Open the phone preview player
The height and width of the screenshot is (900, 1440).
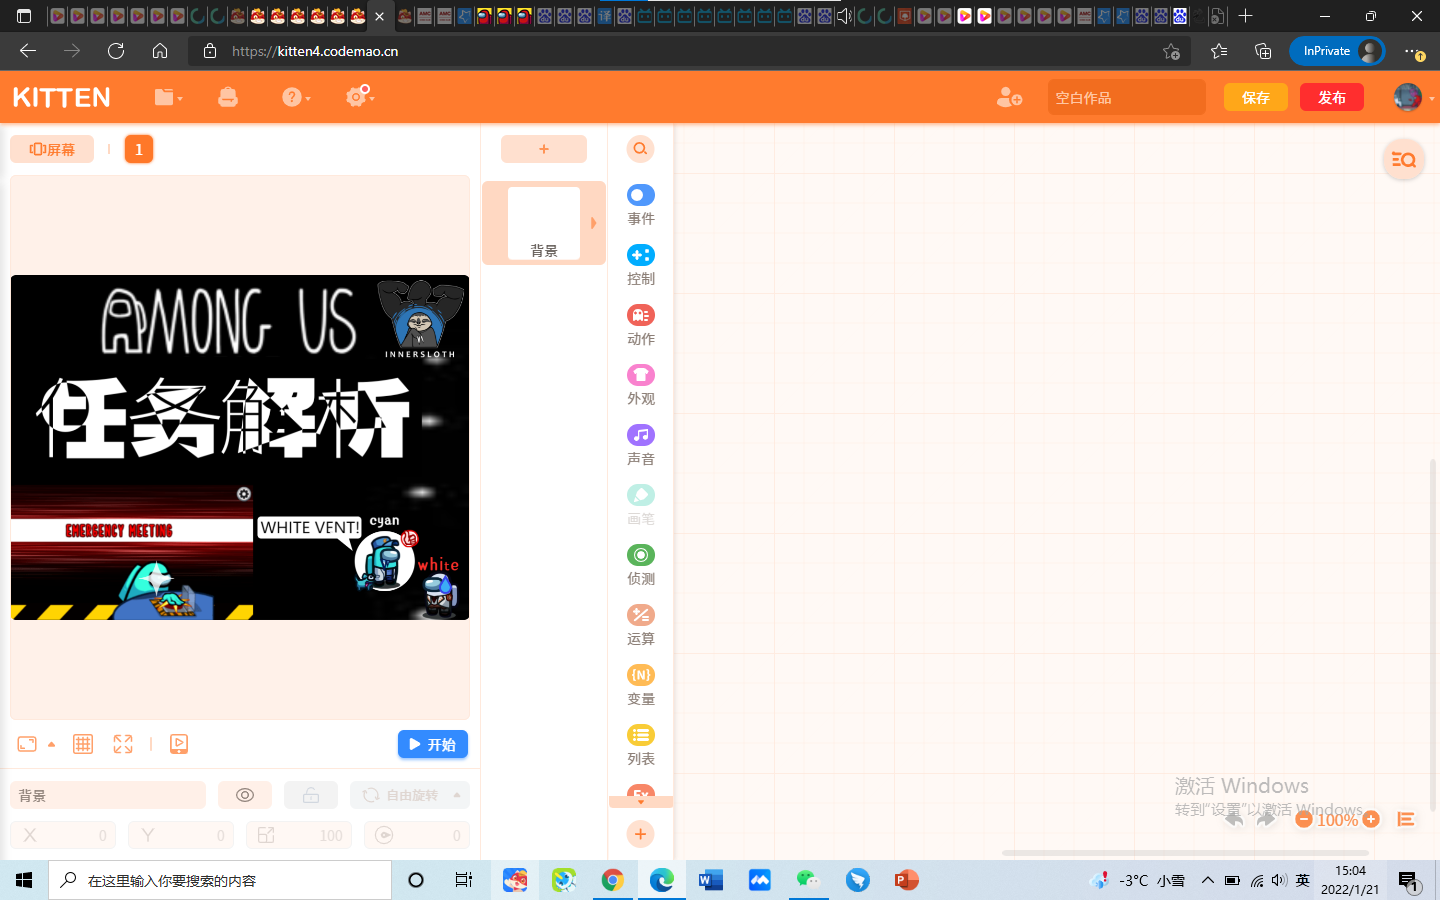[x=179, y=744]
